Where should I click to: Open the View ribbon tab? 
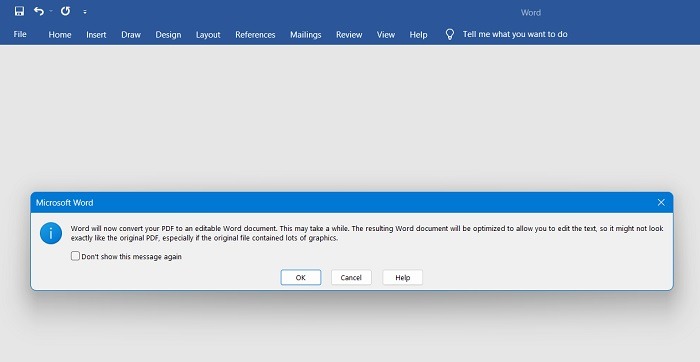(386, 34)
